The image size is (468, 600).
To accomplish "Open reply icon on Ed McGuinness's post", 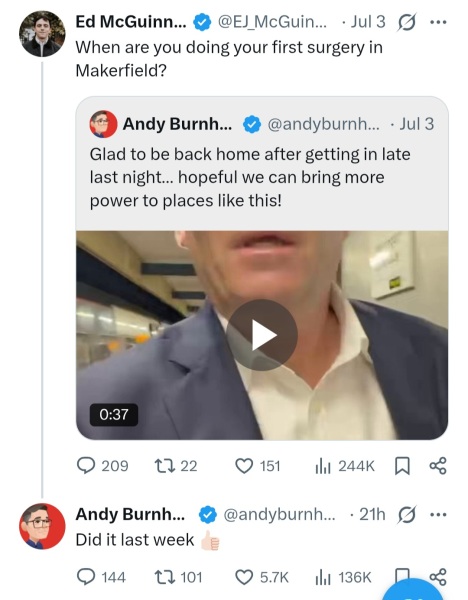I will [x=86, y=466].
